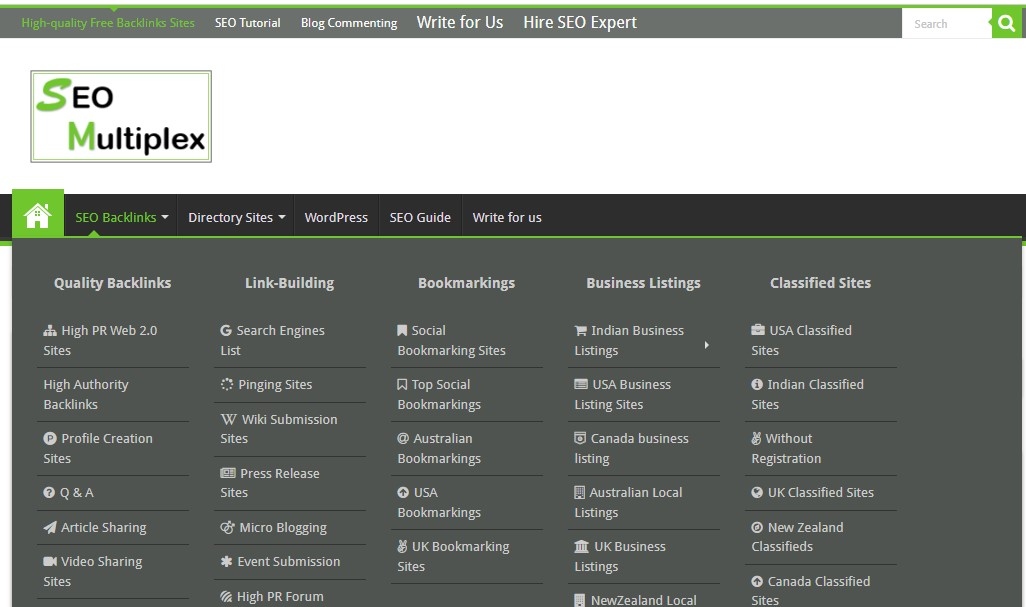This screenshot has width=1026, height=607.
Task: Open Write for Us in the top bar
Action: tap(460, 22)
